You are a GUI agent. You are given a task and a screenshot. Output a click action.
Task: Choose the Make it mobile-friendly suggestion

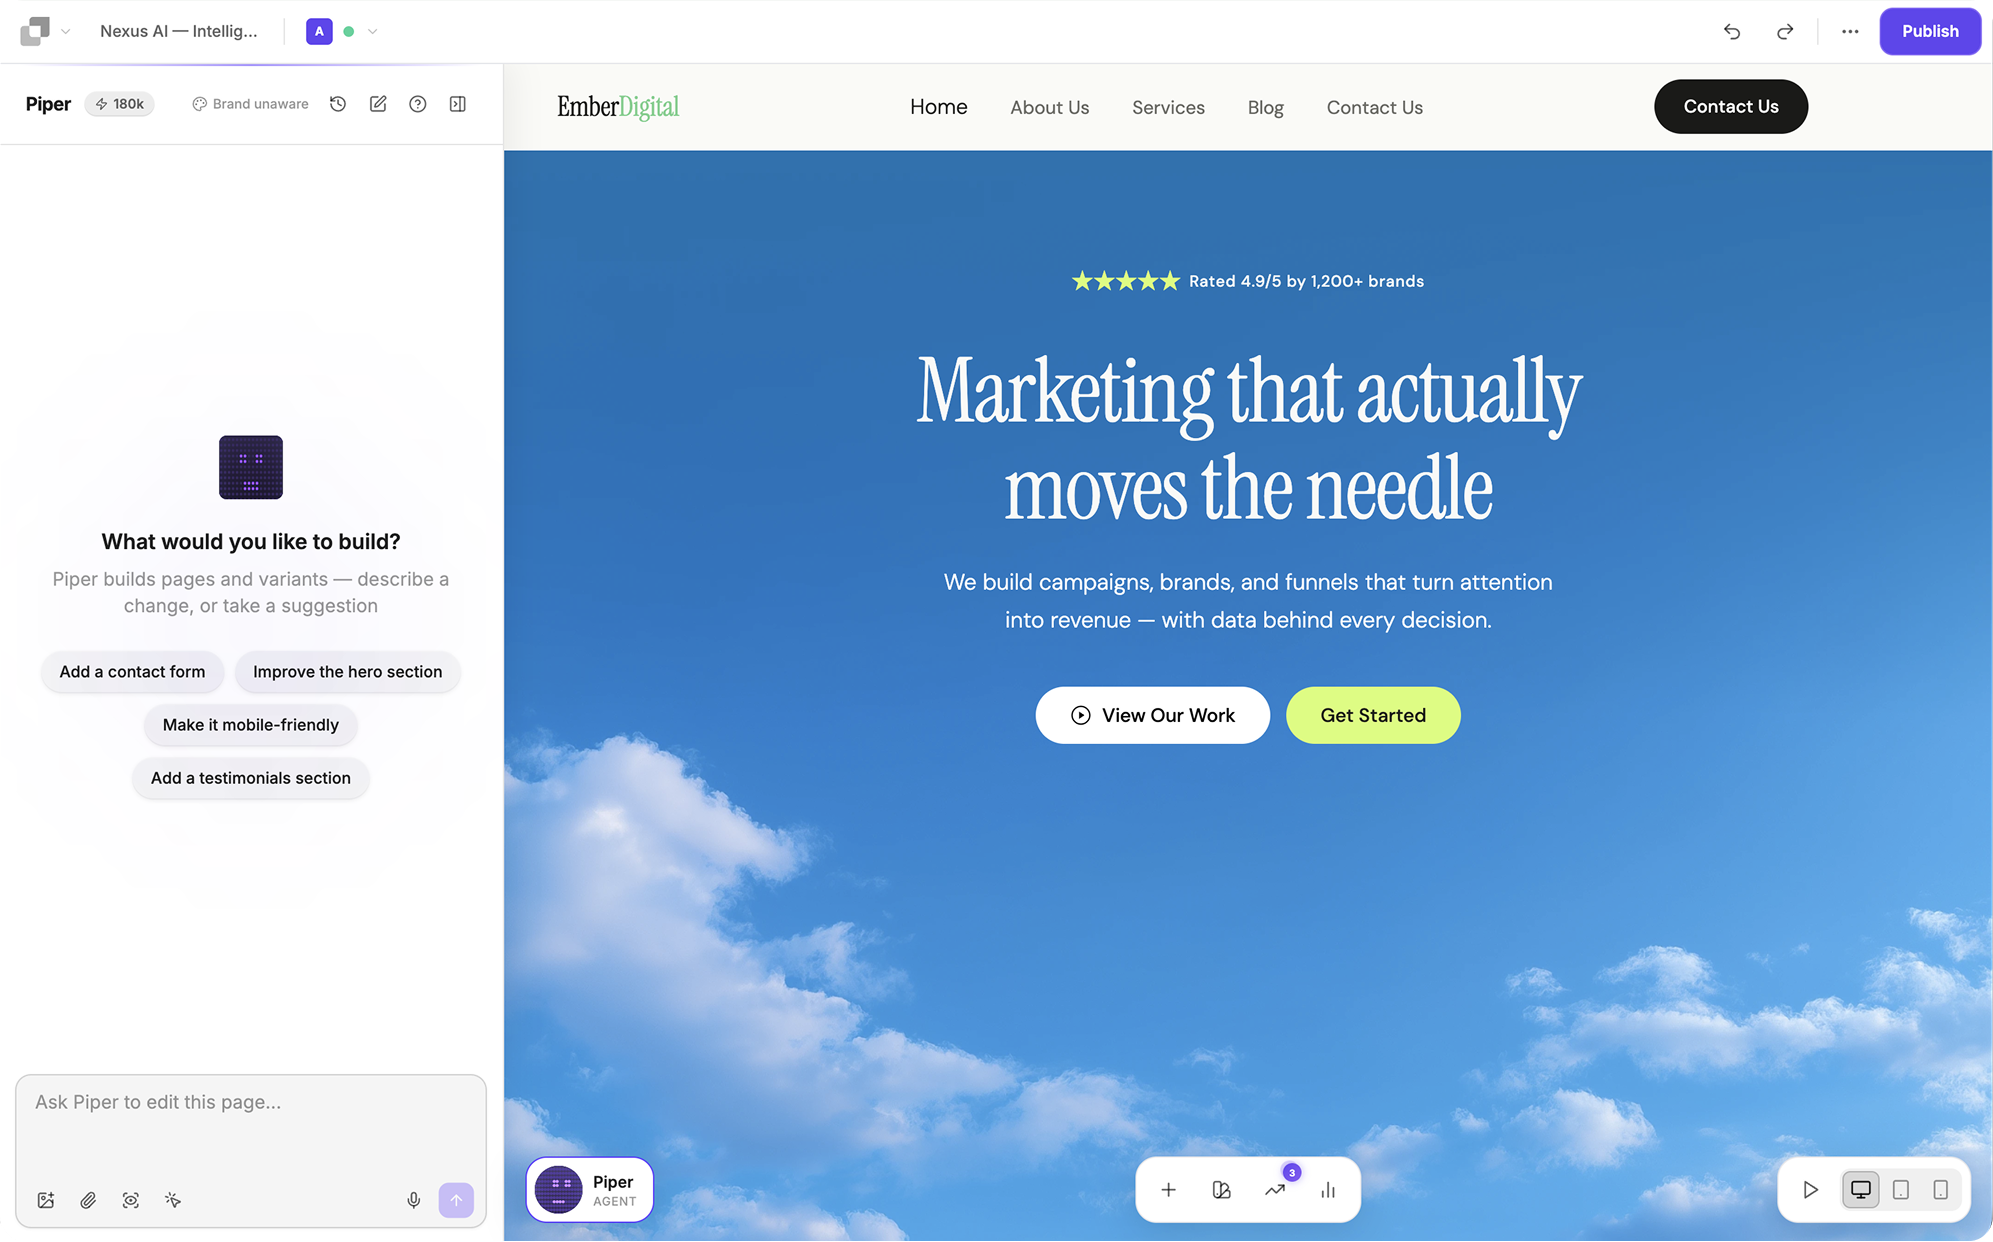(x=251, y=725)
